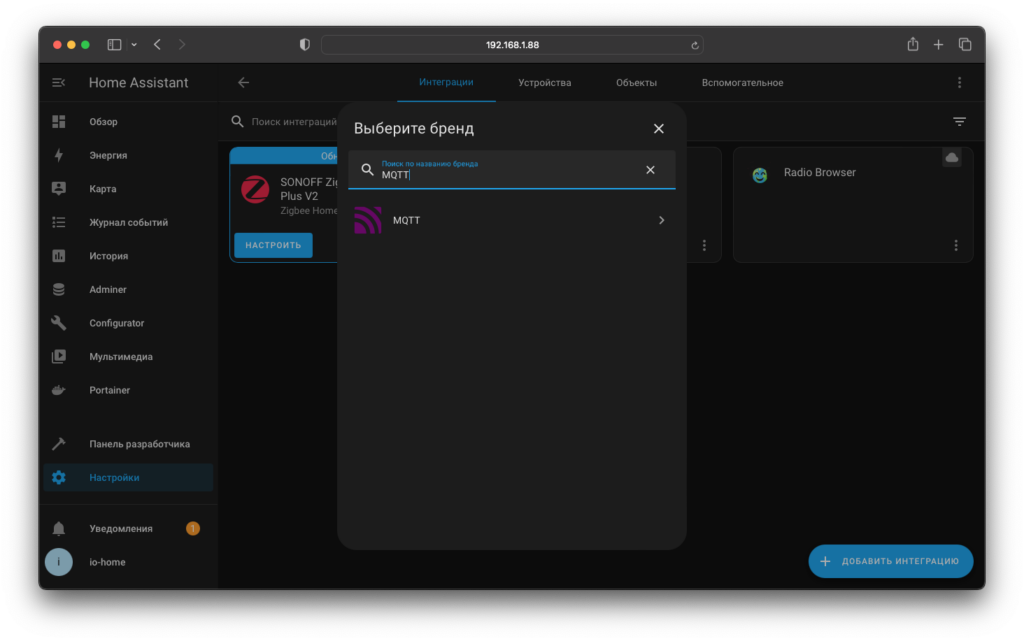Go back in Safari history

point(157,44)
